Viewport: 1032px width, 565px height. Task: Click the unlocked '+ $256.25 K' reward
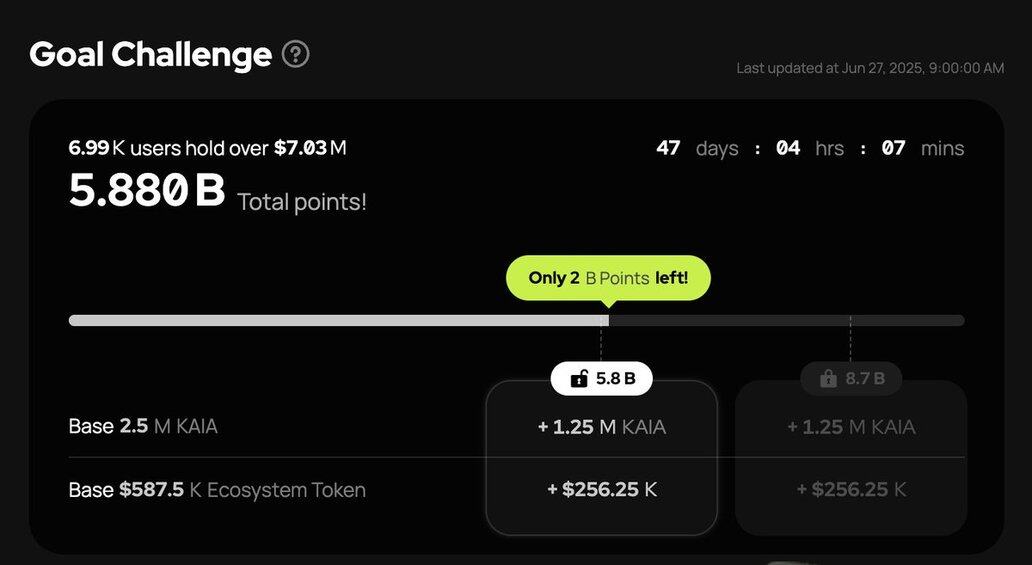(602, 490)
